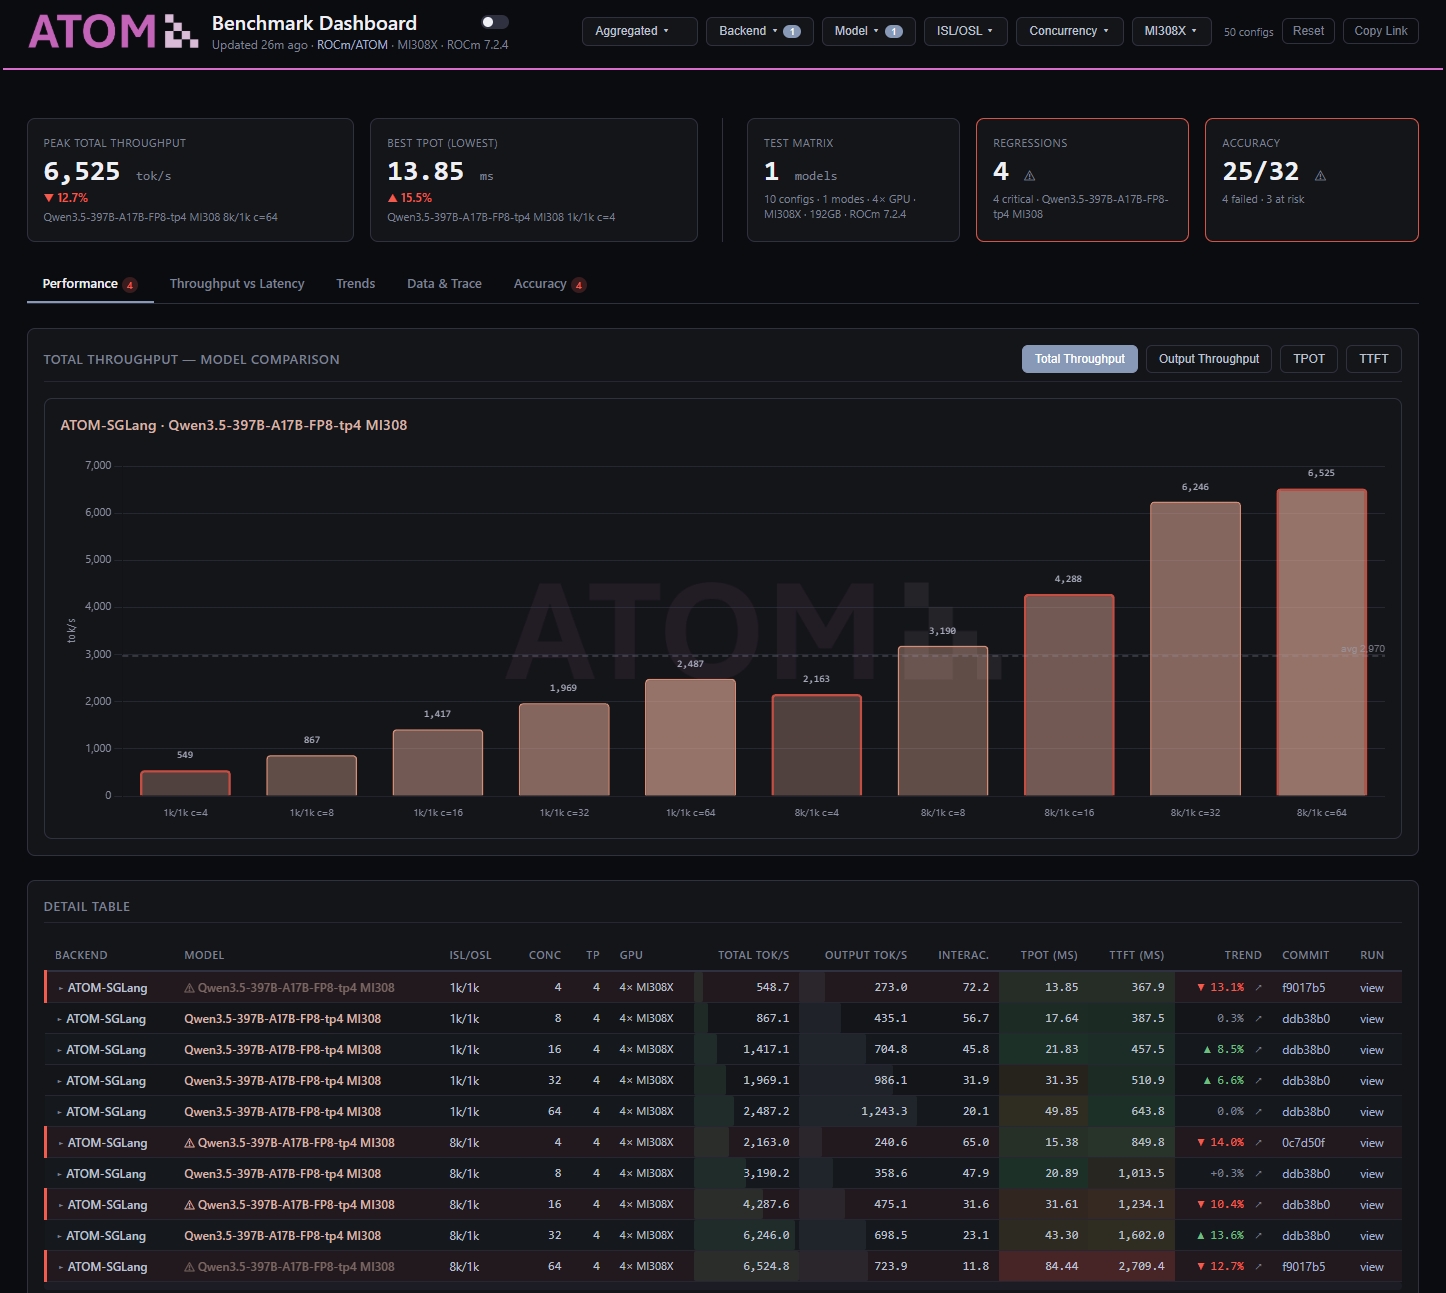Sort by the TOTAL TOK/S column header
The height and width of the screenshot is (1293, 1446).
pyautogui.click(x=753, y=955)
